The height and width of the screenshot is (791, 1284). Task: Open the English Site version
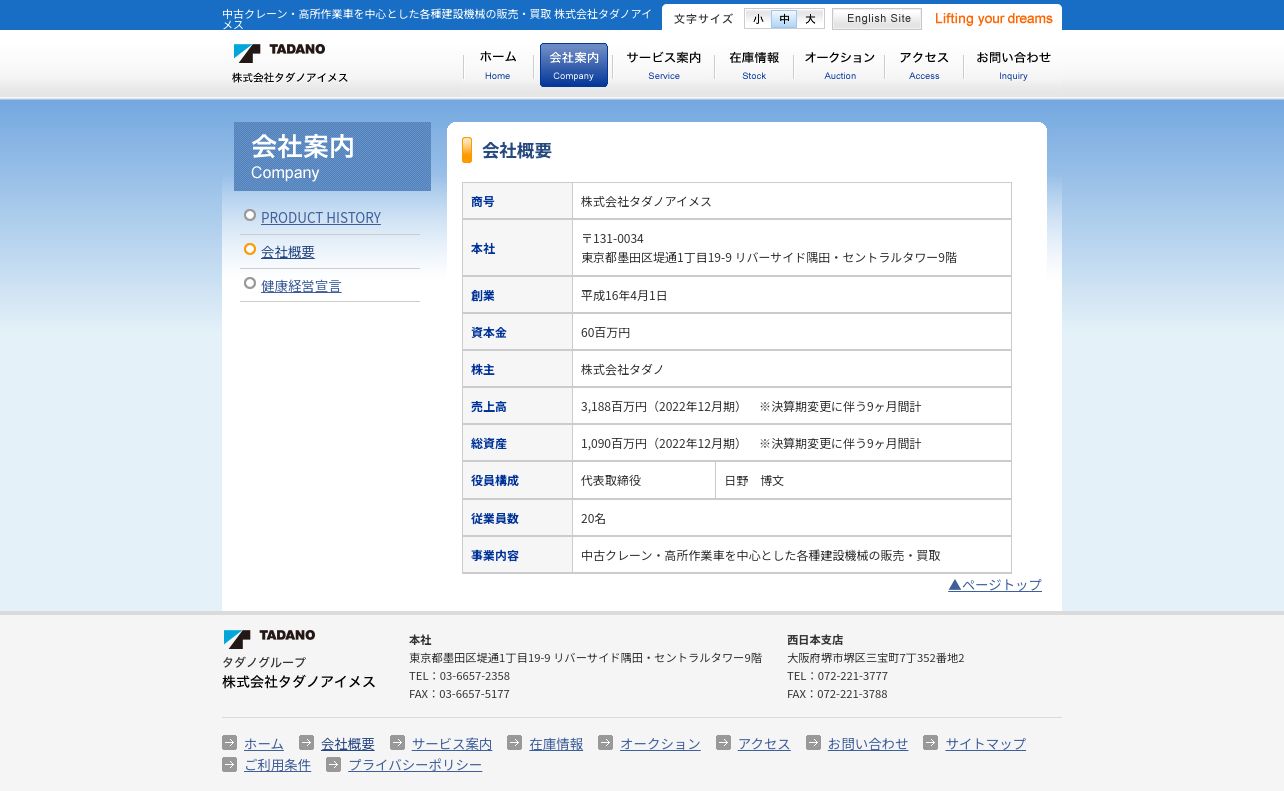coord(877,19)
